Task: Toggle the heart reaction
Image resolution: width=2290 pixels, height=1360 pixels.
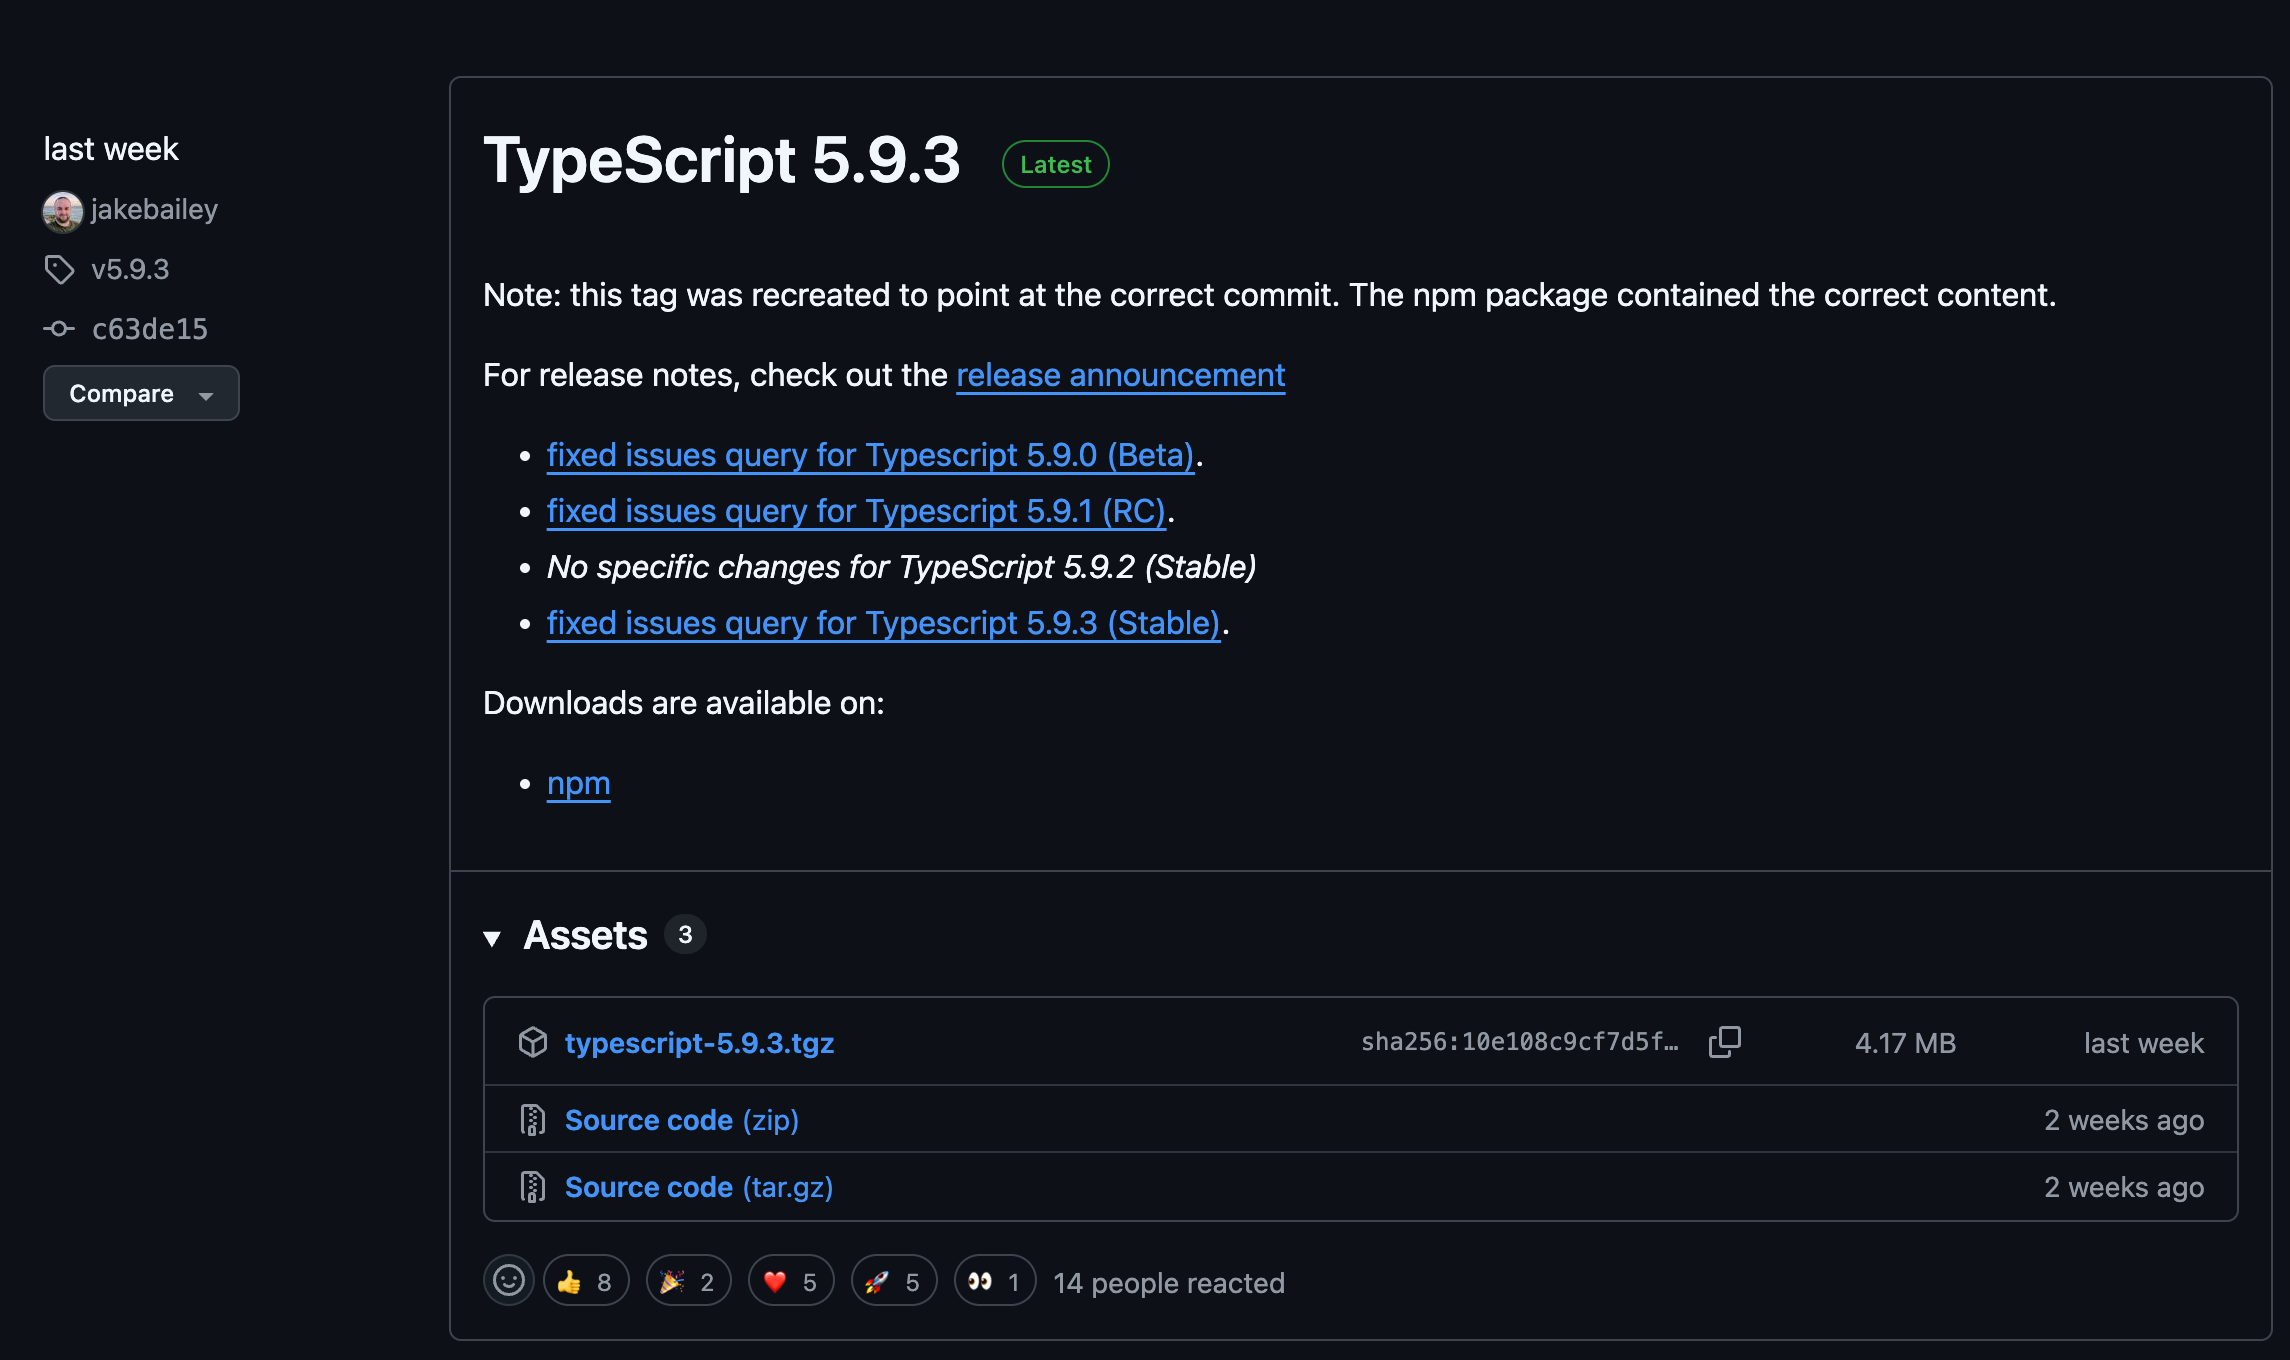Action: click(790, 1281)
